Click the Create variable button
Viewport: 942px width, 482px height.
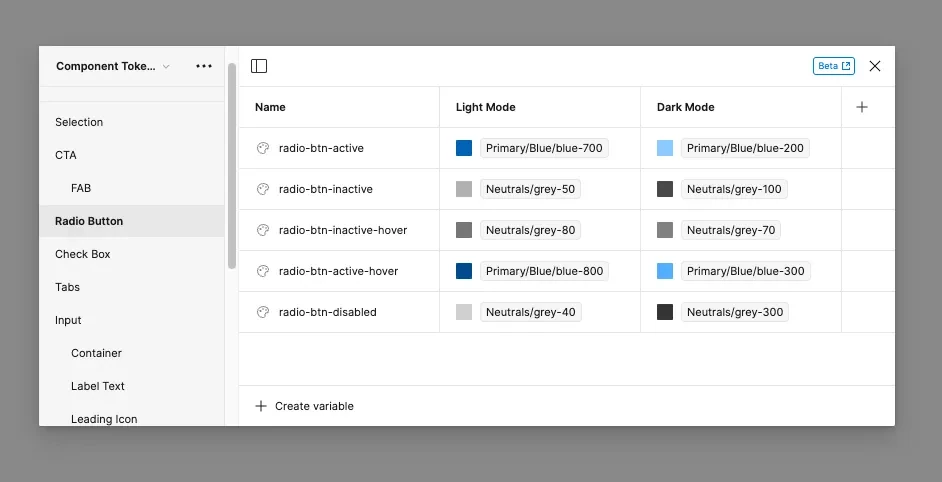305,406
